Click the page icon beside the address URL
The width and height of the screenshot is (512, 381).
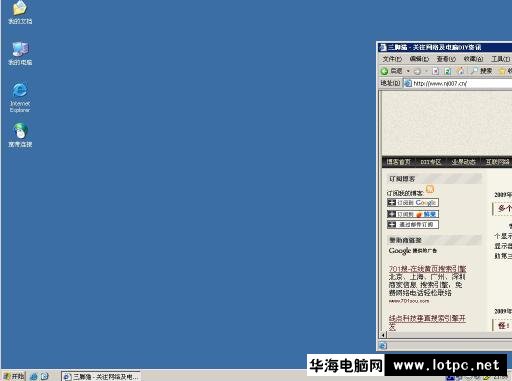click(408, 83)
